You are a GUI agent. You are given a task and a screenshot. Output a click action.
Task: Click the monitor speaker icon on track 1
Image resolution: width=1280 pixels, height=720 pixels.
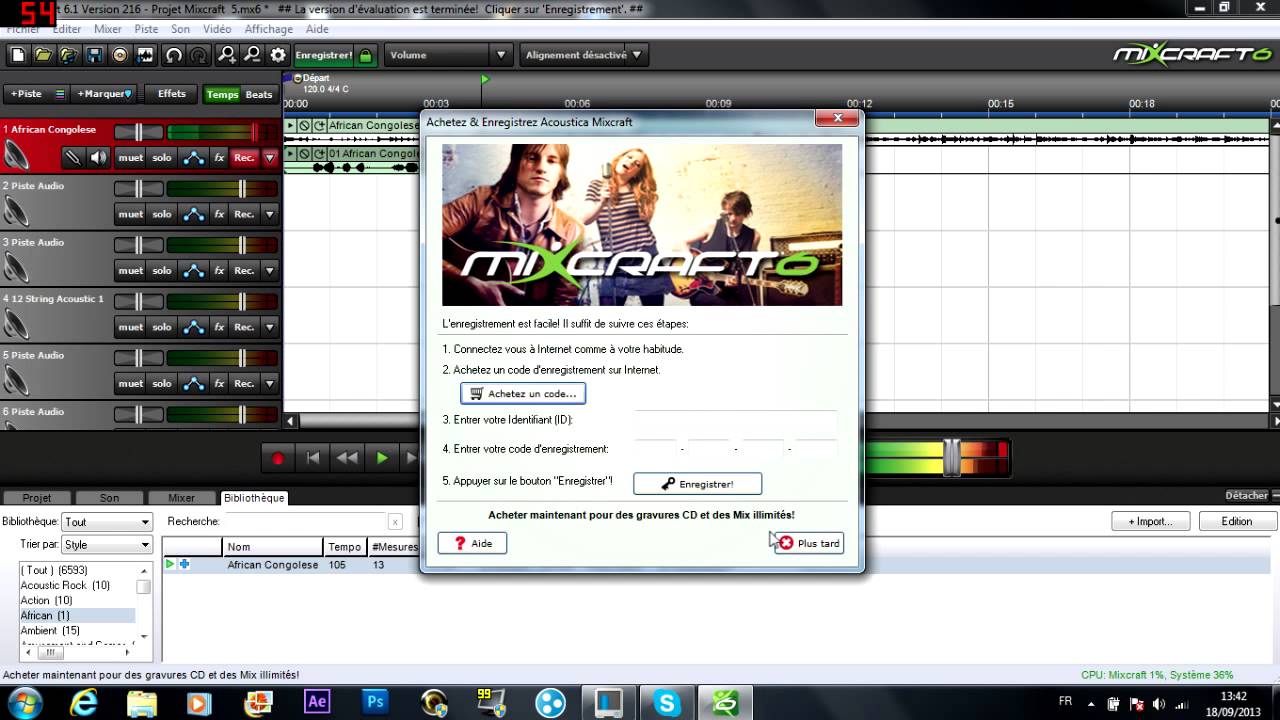point(98,157)
